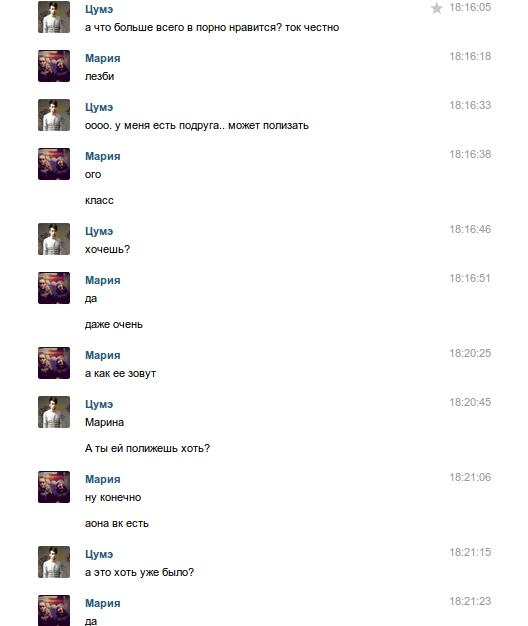
Task: Open Цумэ's avatar on the 18:16:05 message
Action: [x=54, y=17]
